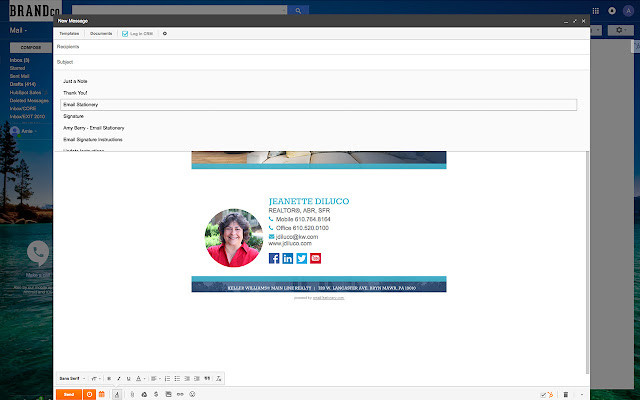Open the Inbox (3) folder
Viewport: 640px width, 400px height.
[x=20, y=60]
